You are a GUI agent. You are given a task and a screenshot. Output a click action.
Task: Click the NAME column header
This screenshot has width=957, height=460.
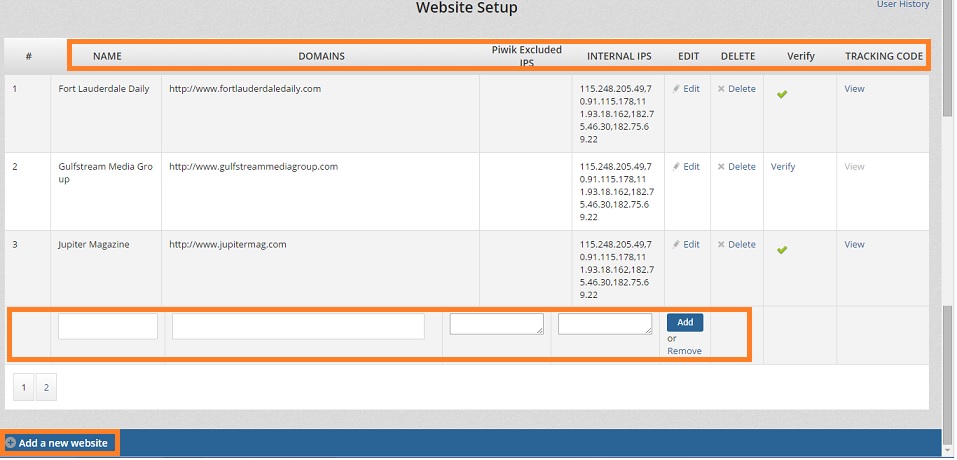pyautogui.click(x=107, y=56)
